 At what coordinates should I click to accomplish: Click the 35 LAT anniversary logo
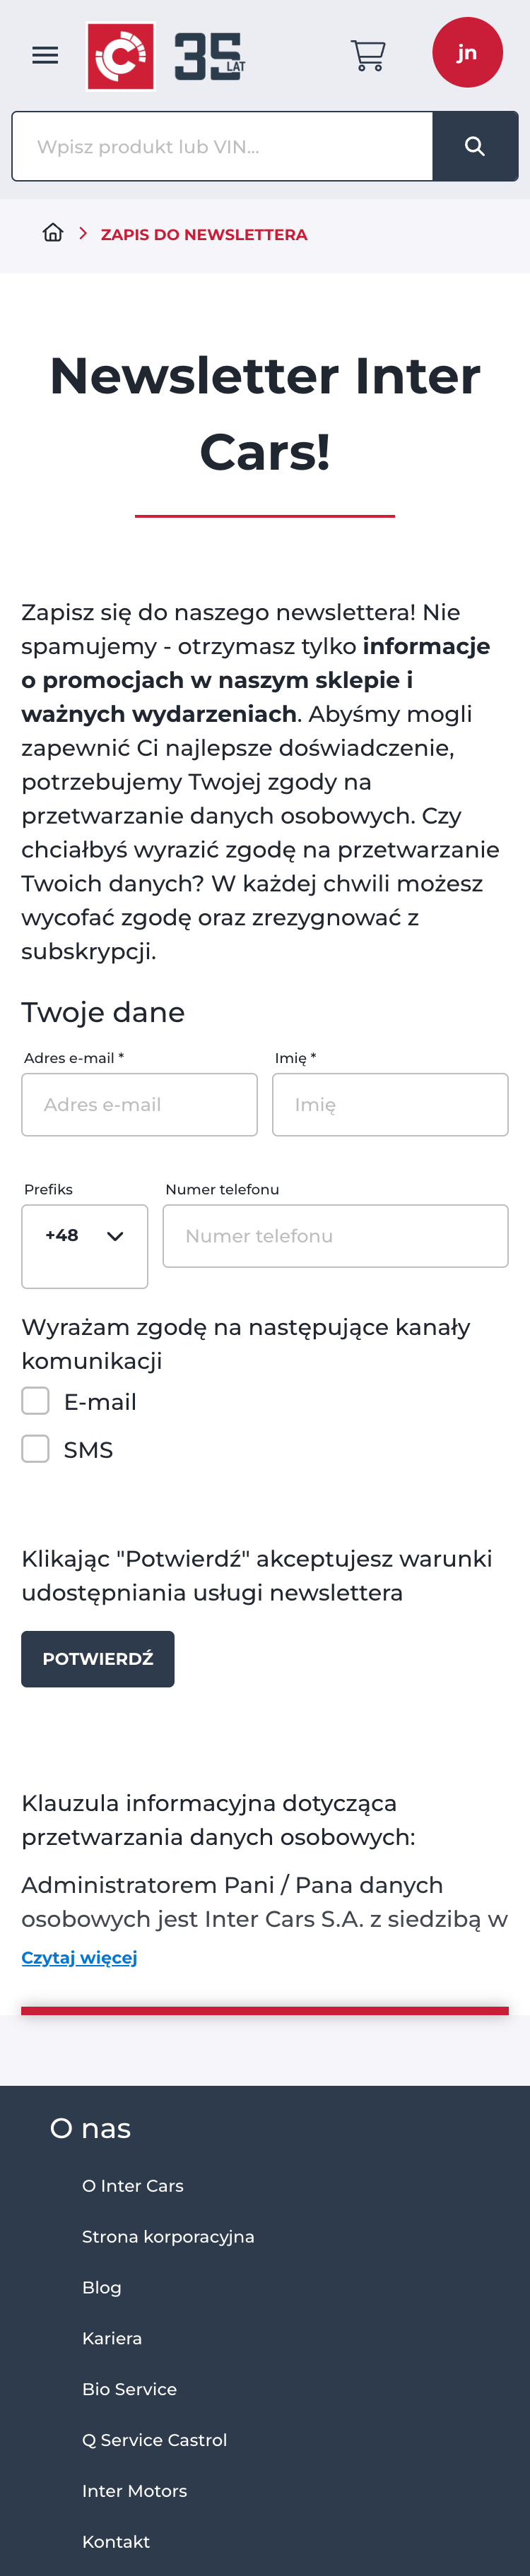pos(209,56)
